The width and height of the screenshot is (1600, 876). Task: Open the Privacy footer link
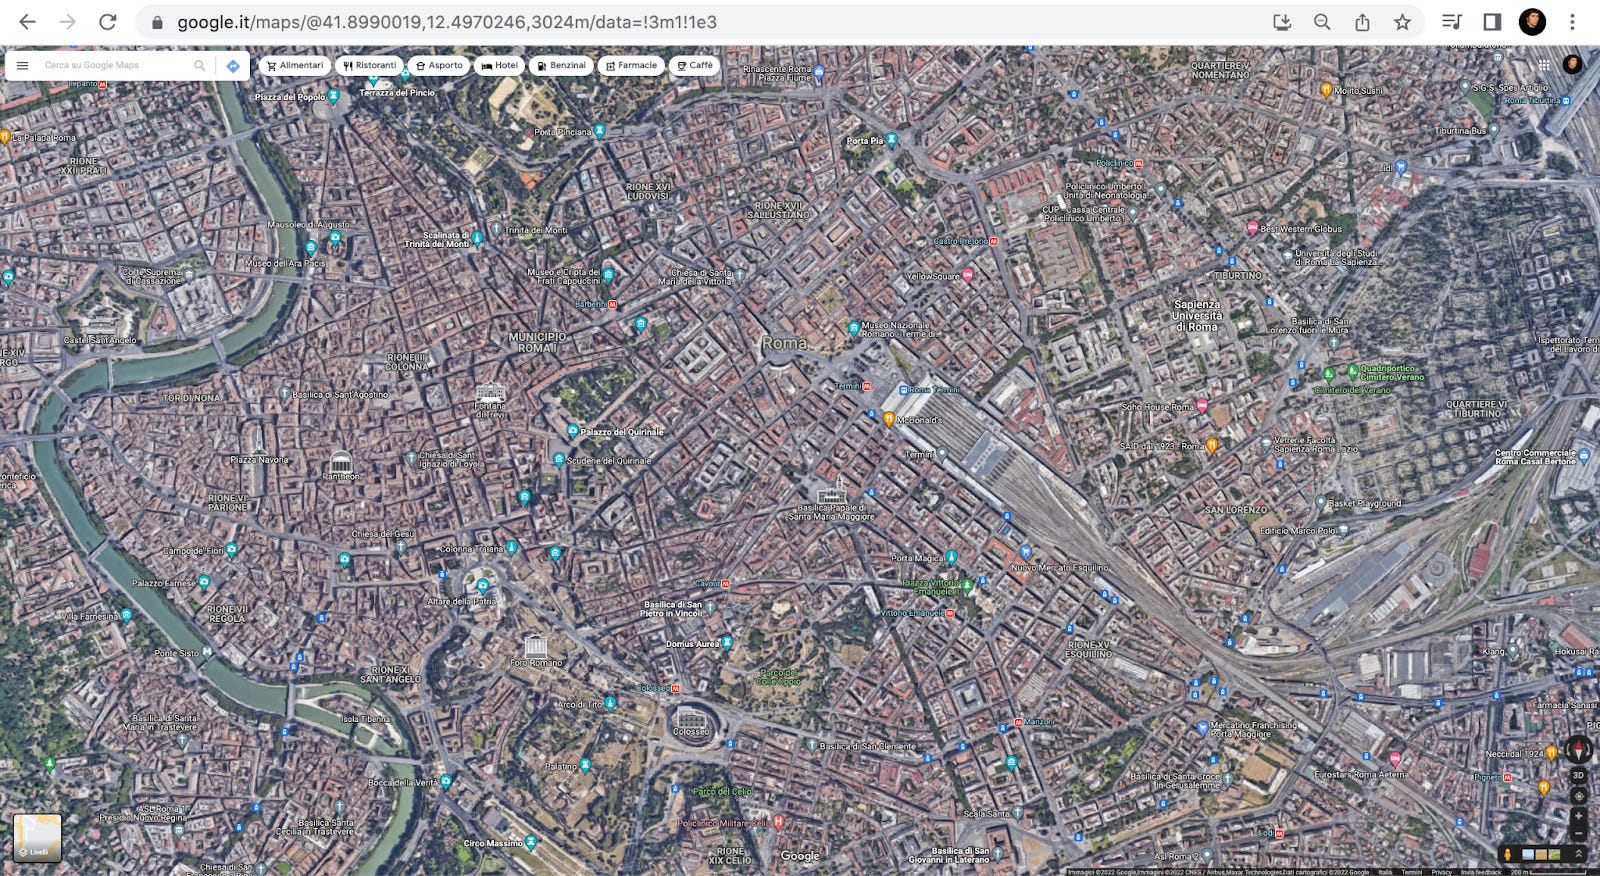(x=1441, y=872)
